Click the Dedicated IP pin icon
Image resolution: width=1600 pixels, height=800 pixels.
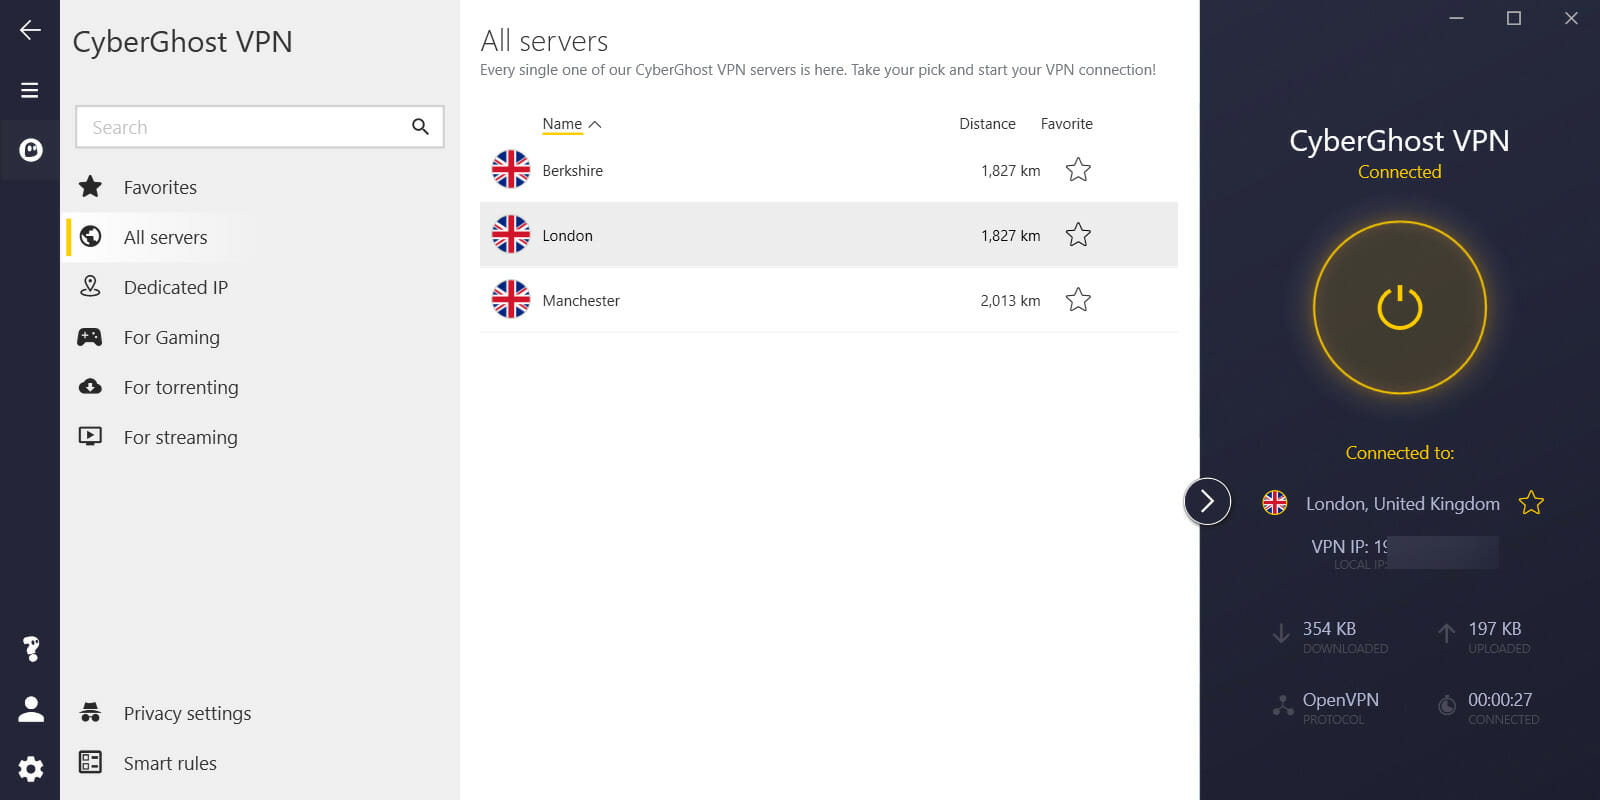click(90, 286)
